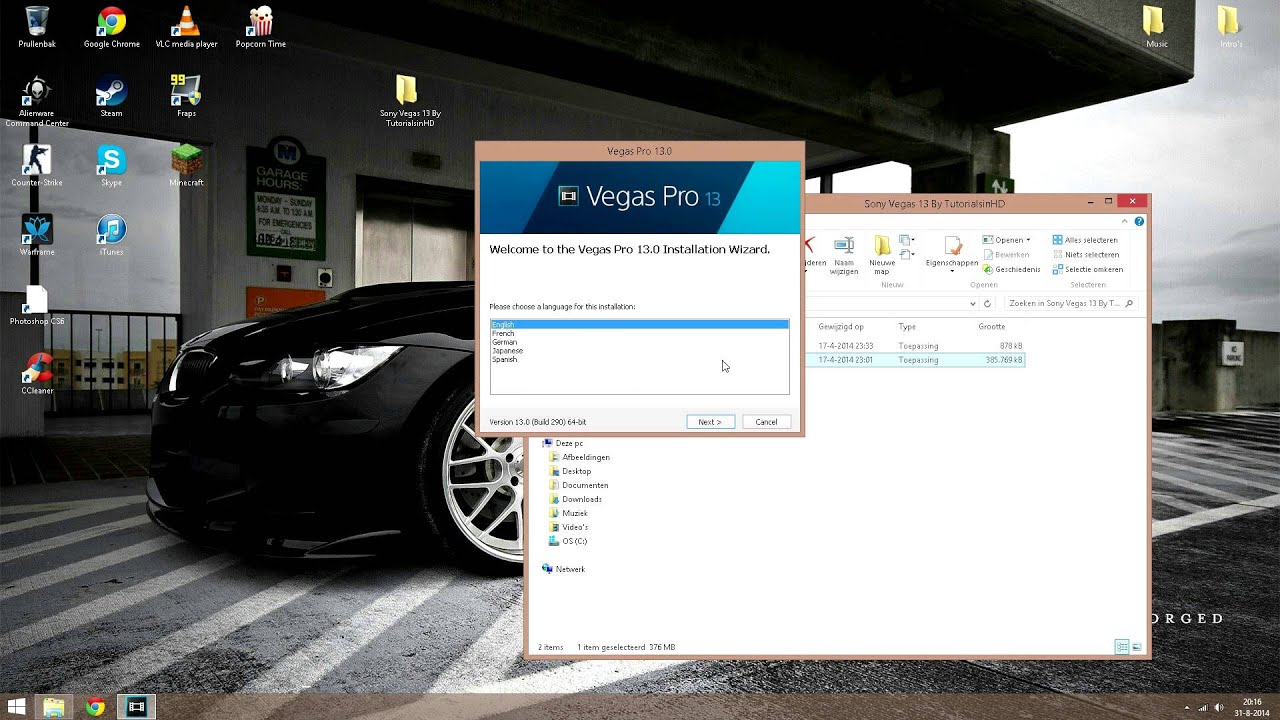Collapse the Explorer ribbon with the chevron
The width and height of the screenshot is (1280, 720).
pyautogui.click(x=1126, y=221)
